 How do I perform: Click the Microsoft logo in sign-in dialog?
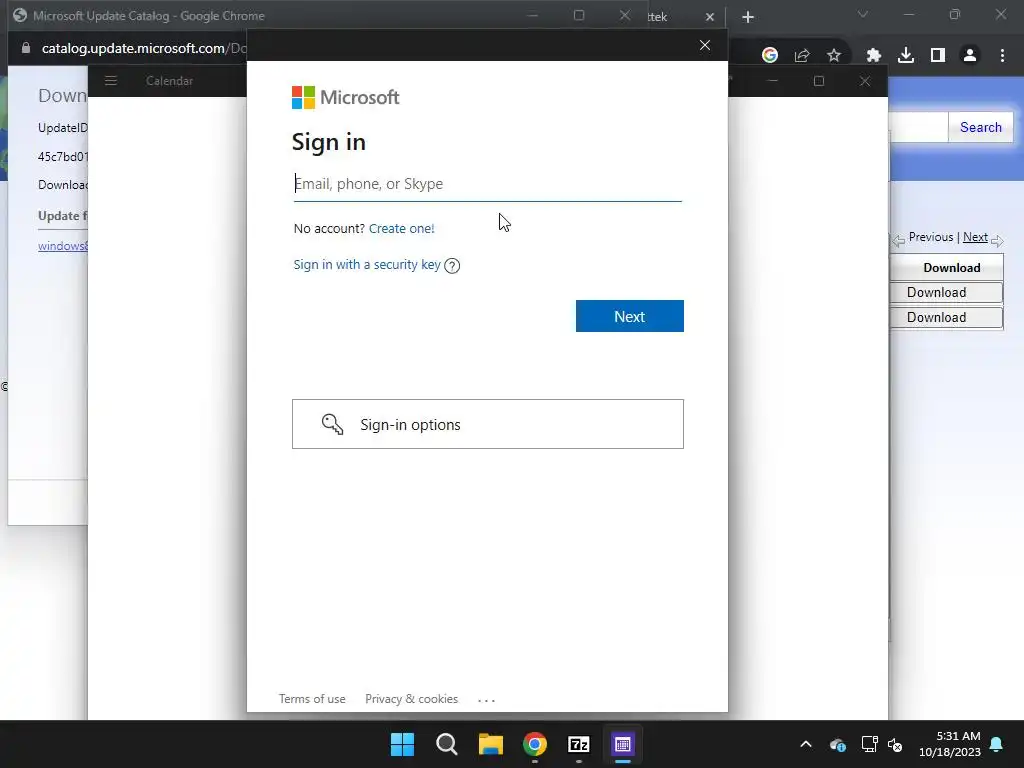coord(345,97)
